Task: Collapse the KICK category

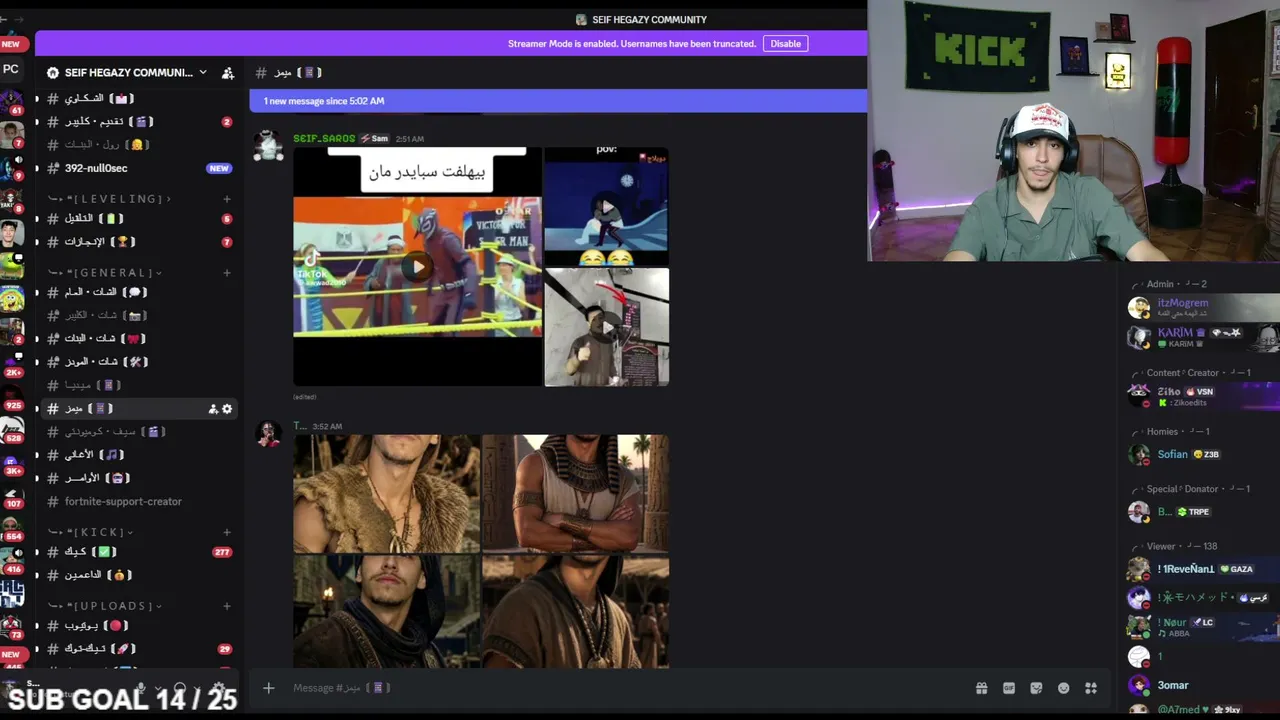Action: [x=90, y=532]
